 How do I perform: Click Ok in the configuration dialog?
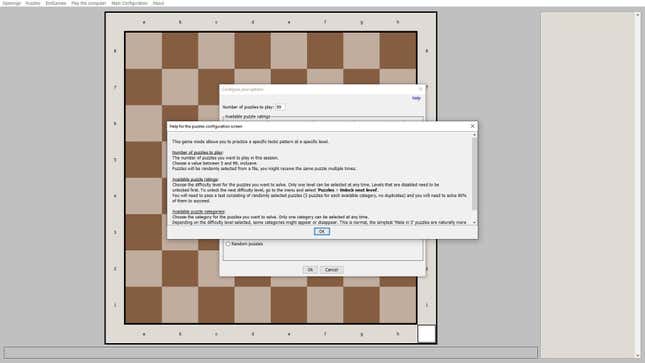click(310, 270)
